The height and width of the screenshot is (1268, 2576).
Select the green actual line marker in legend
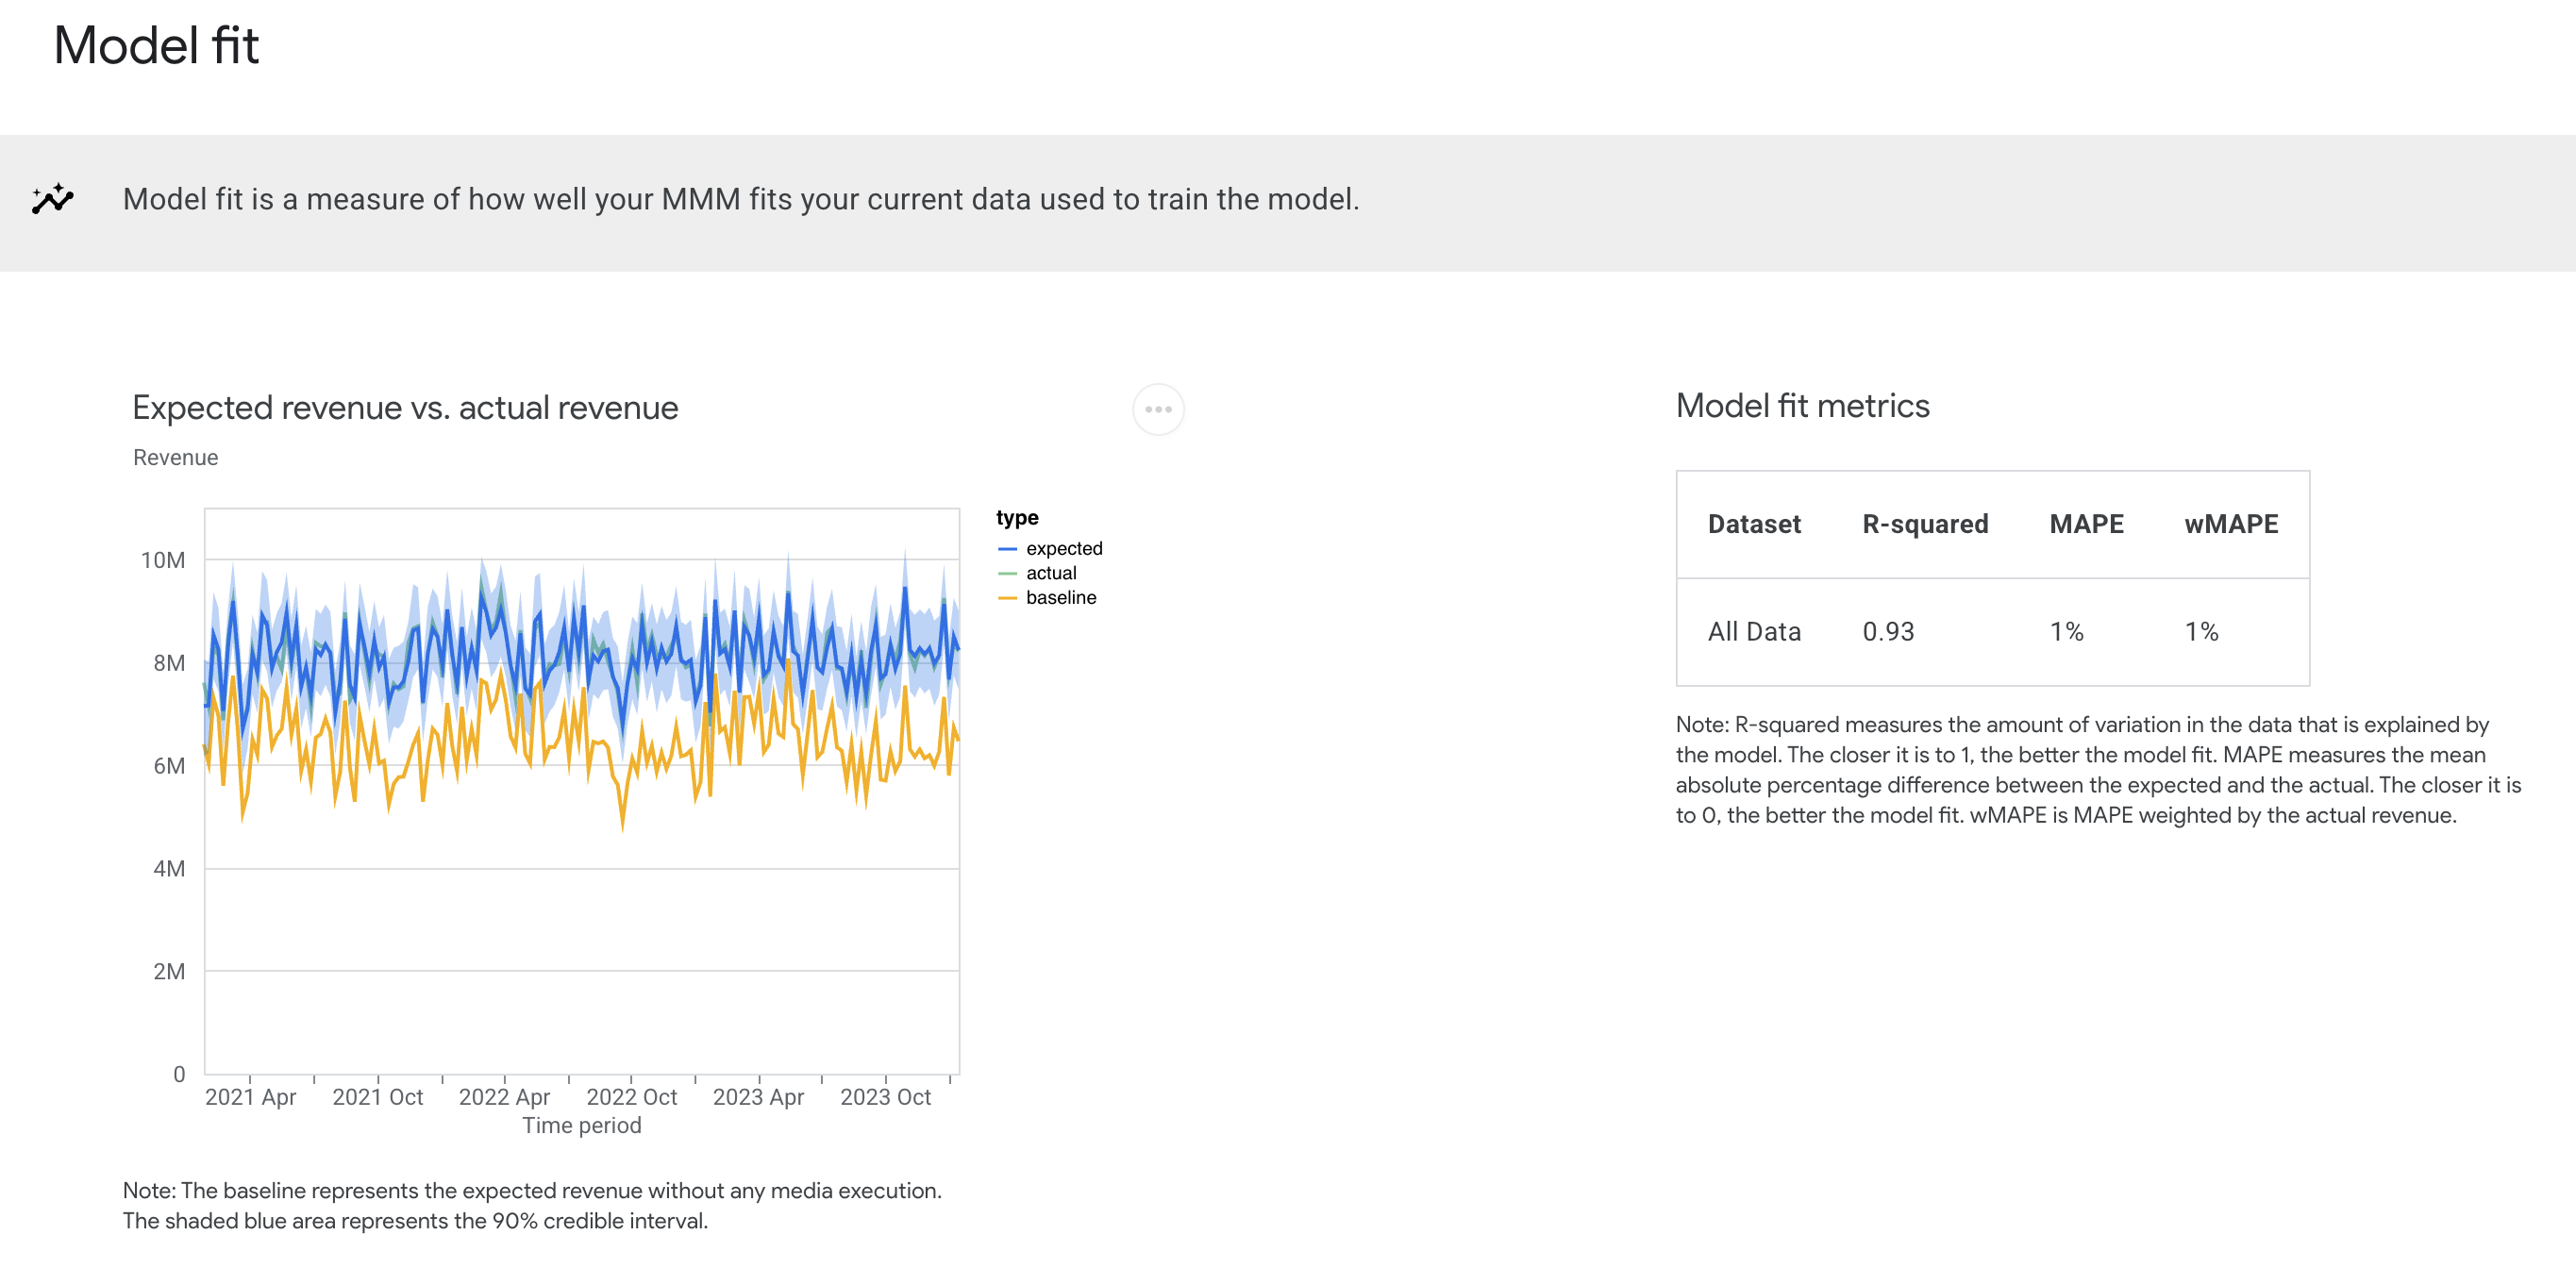[1007, 572]
